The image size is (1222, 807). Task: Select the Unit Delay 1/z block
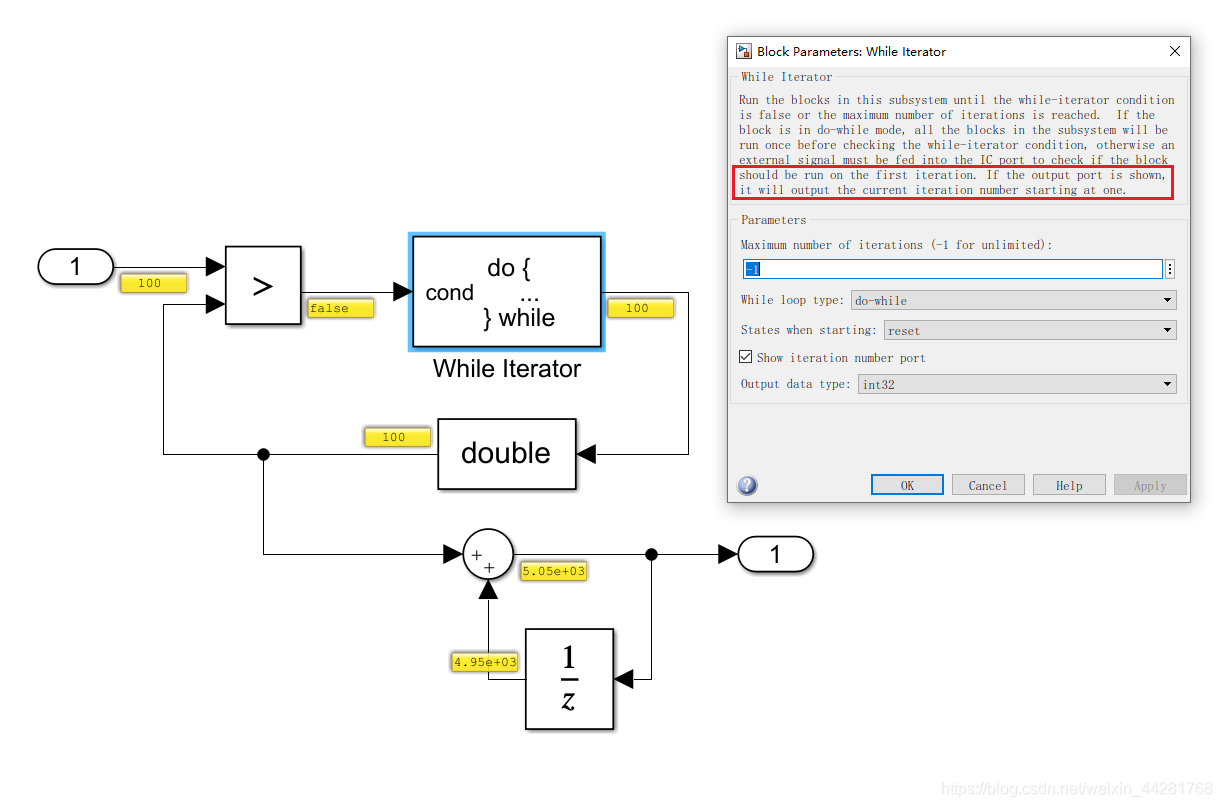569,679
